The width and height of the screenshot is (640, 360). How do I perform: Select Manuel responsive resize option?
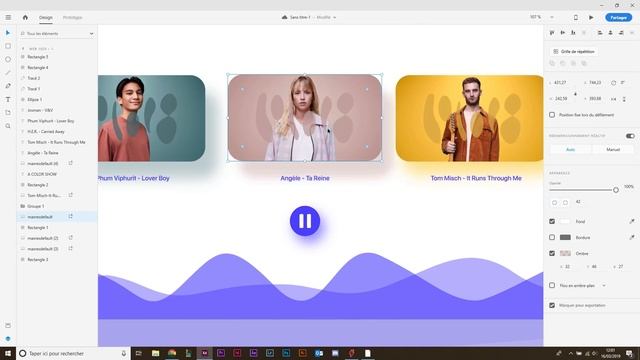tap(613, 150)
